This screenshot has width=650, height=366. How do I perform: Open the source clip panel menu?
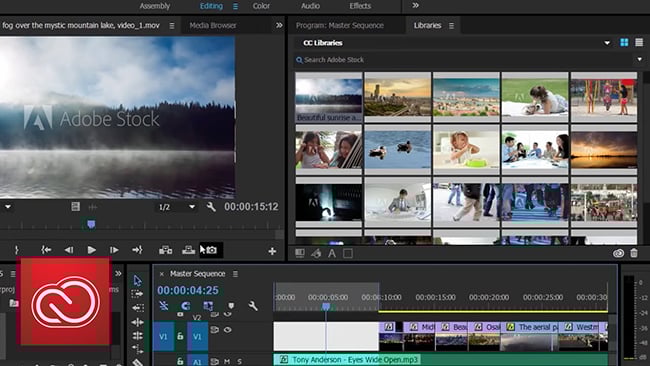coord(172,26)
